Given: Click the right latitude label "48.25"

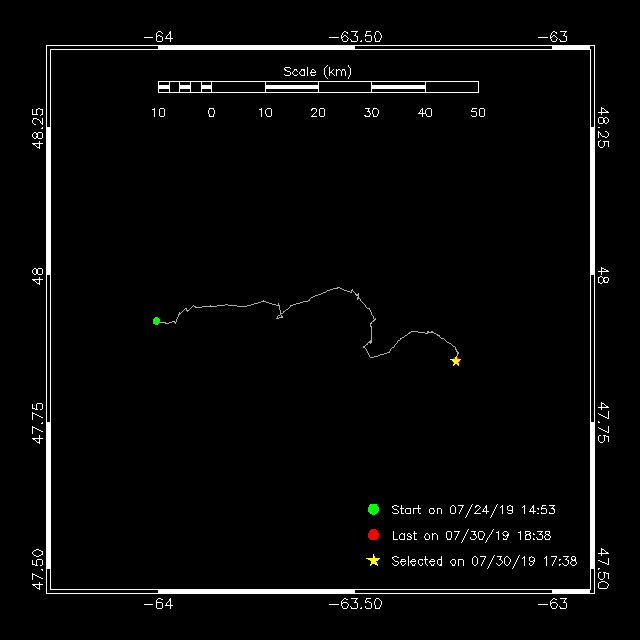Looking at the screenshot, I should (x=603, y=128).
